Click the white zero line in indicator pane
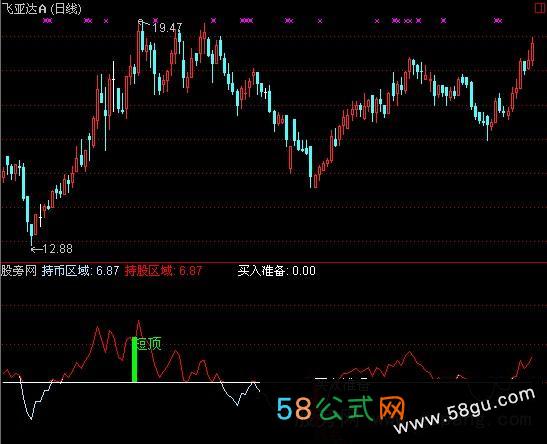The height and width of the screenshot is (444, 547). tap(131, 382)
